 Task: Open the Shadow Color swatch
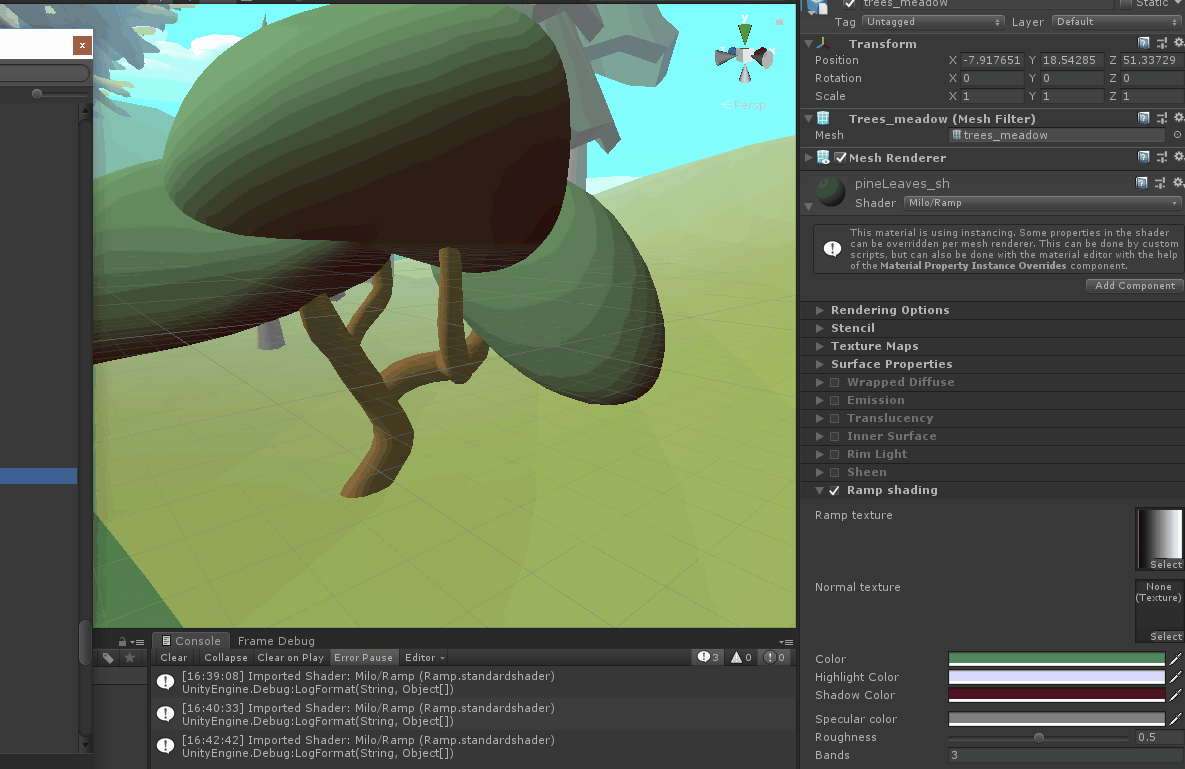click(x=1056, y=695)
